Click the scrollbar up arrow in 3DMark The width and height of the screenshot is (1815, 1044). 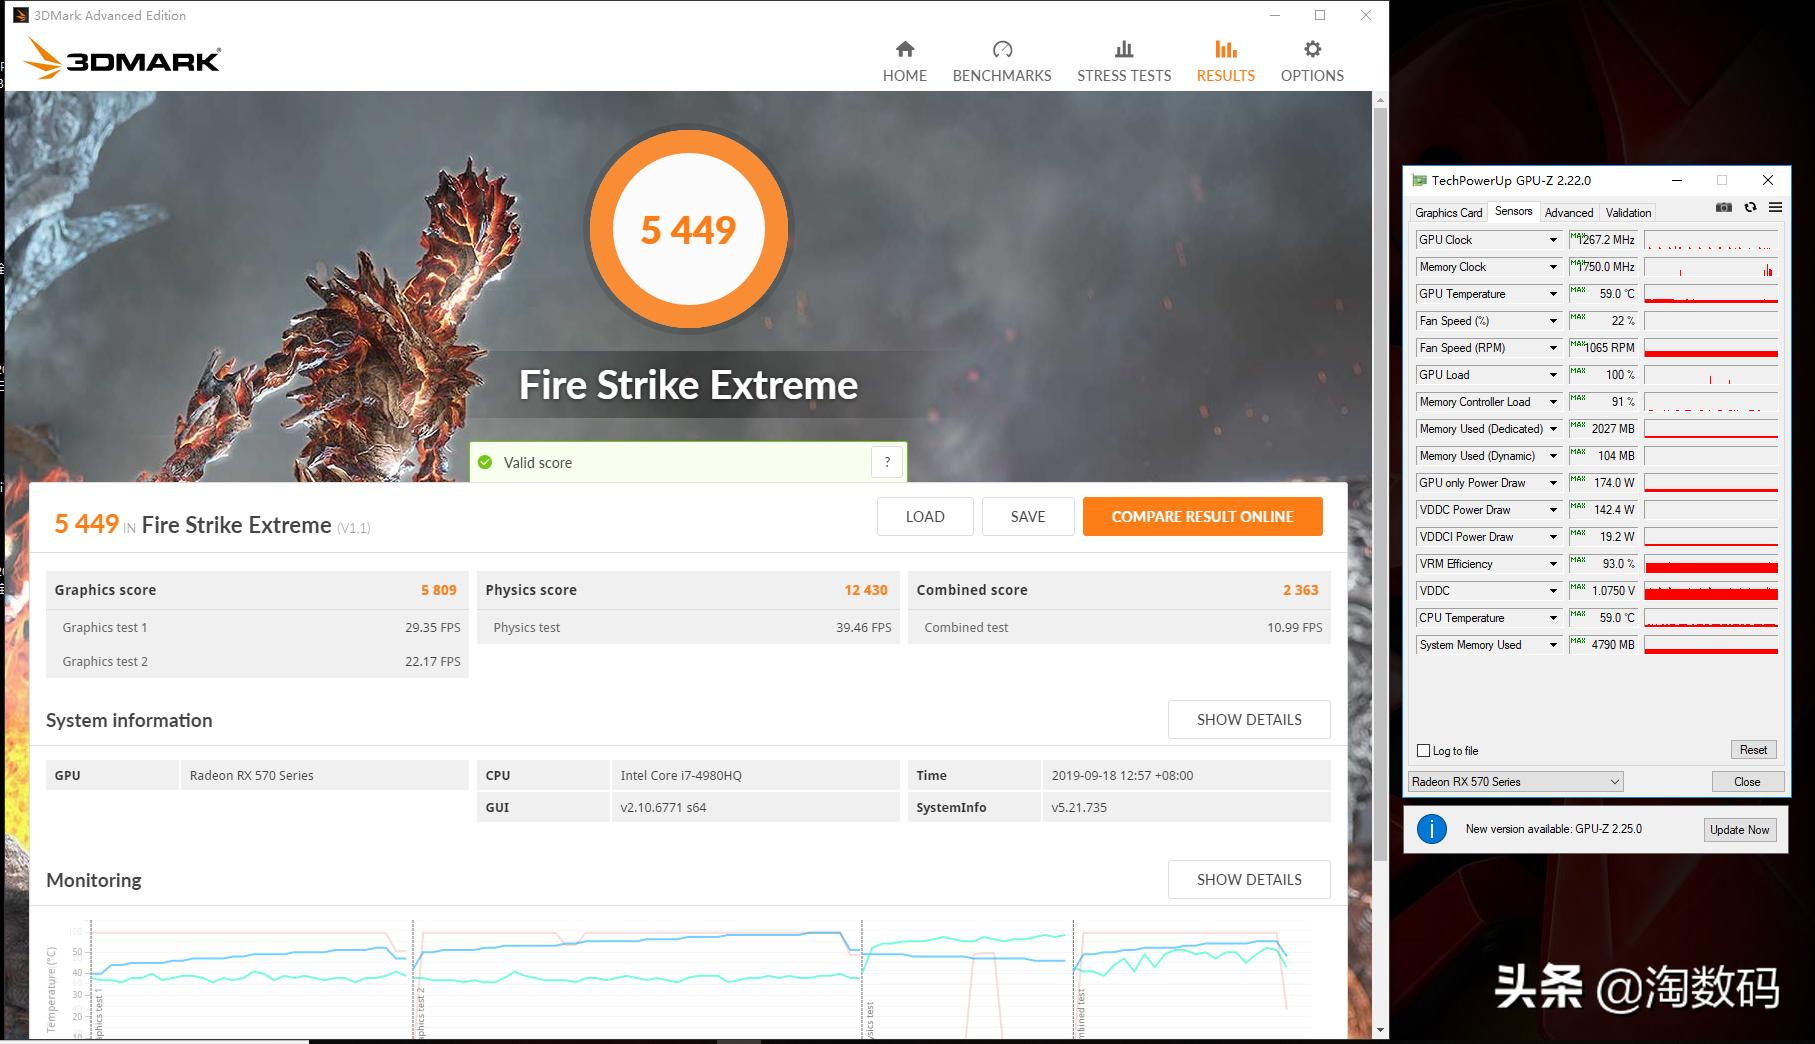pyautogui.click(x=1380, y=100)
